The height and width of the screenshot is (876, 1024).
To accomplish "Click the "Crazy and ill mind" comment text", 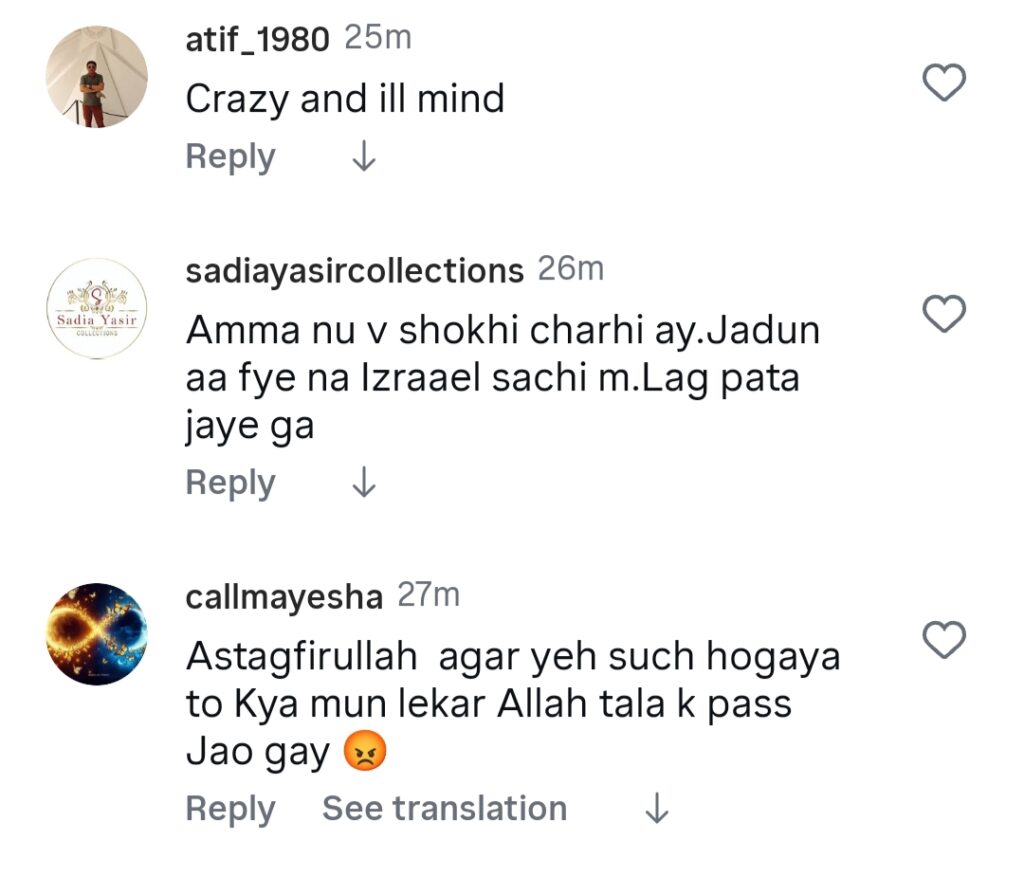I will click(345, 98).
